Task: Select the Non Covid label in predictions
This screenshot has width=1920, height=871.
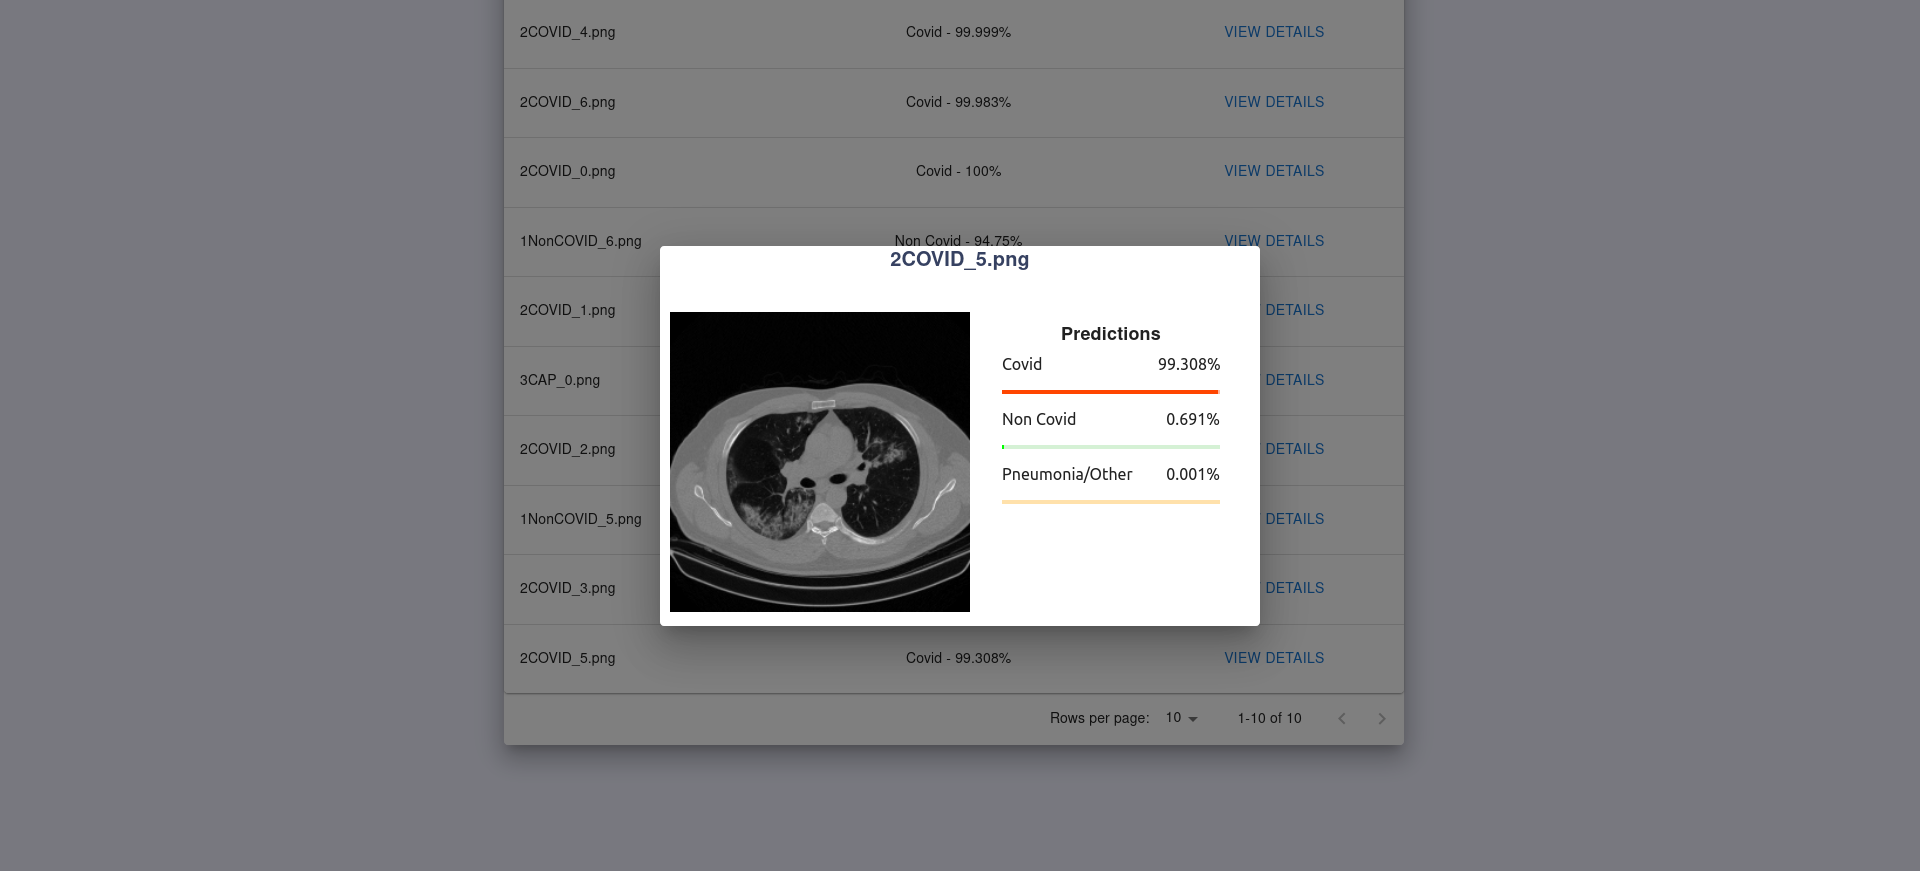Action: pyautogui.click(x=1039, y=420)
